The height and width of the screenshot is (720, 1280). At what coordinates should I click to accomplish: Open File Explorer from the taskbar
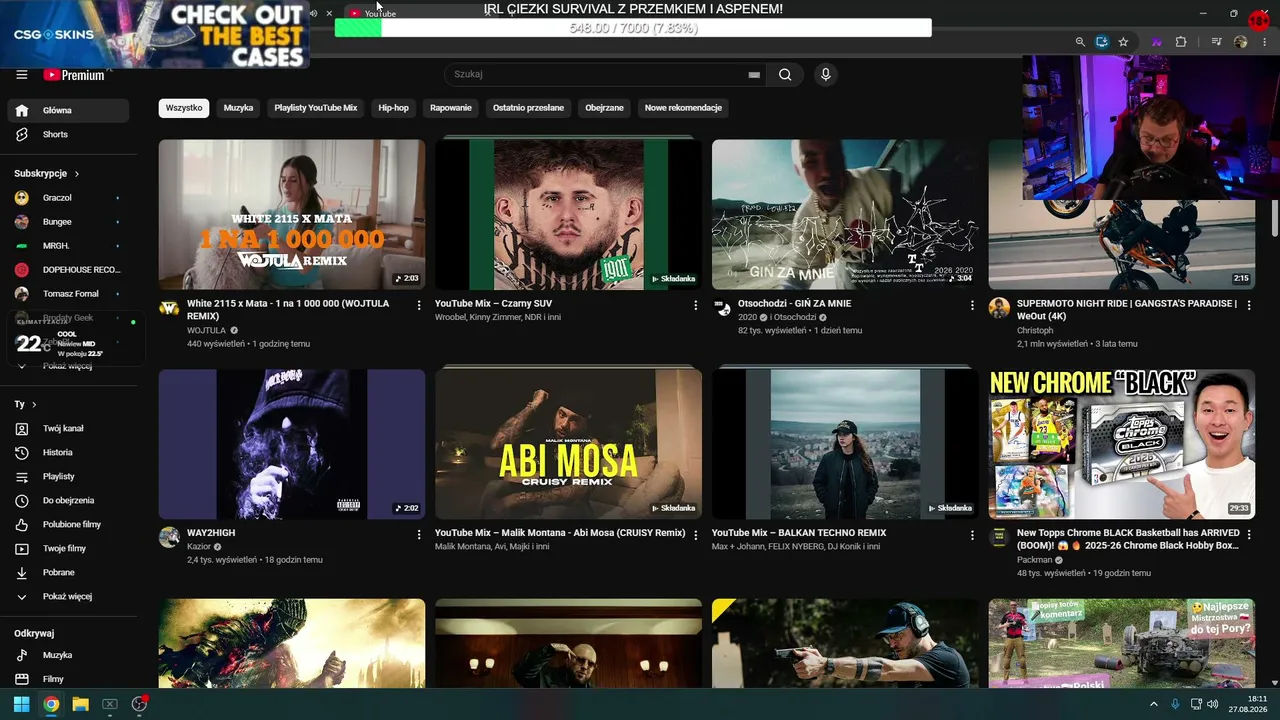tap(80, 704)
